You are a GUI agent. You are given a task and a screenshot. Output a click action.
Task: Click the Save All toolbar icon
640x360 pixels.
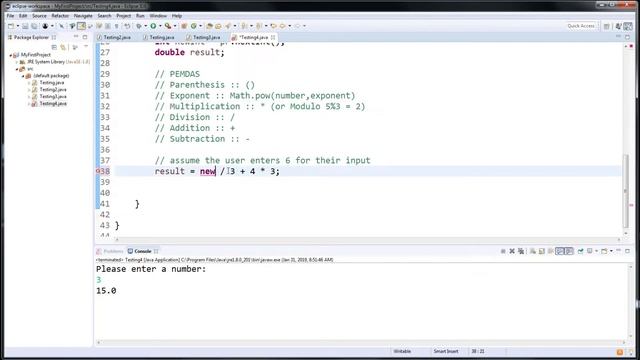pos(34,26)
